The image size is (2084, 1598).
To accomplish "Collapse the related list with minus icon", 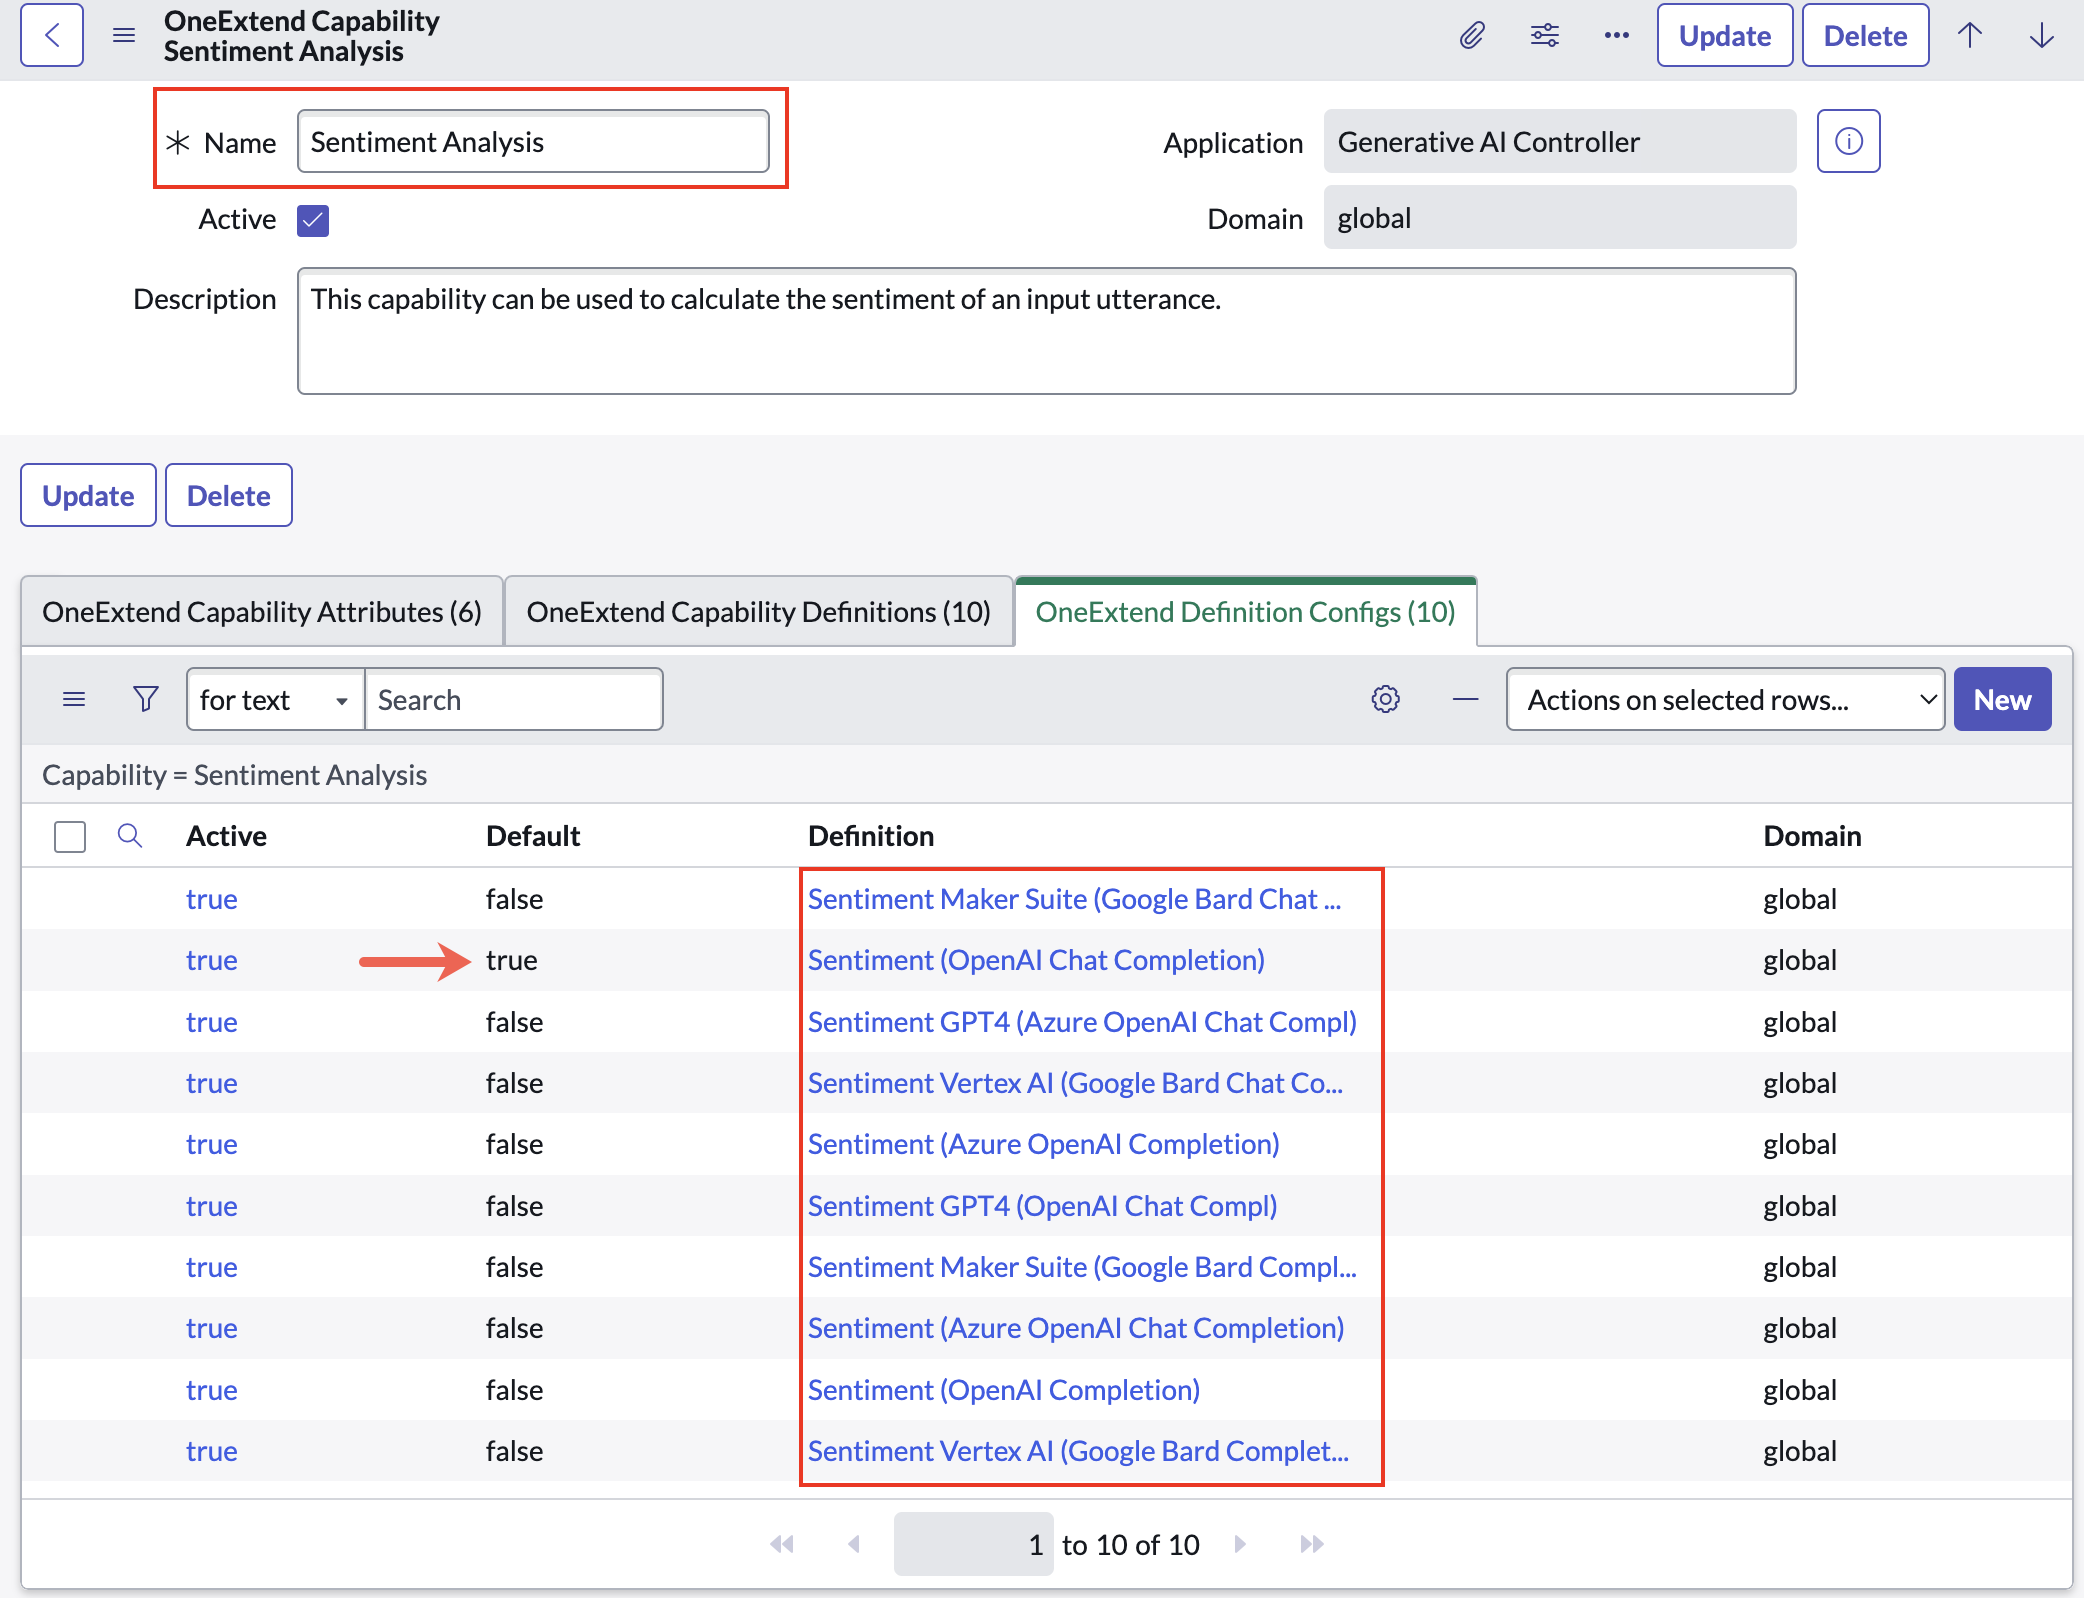I will [1466, 699].
